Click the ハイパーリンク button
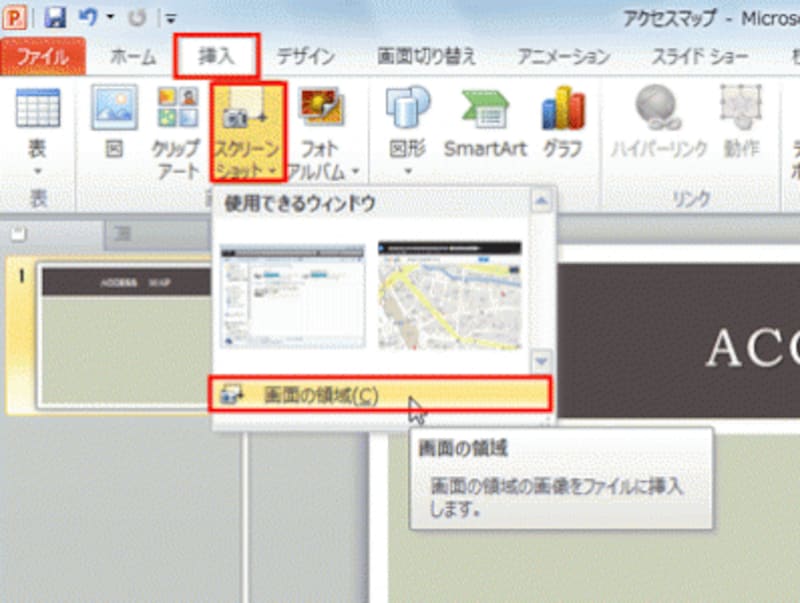This screenshot has height=603, width=800. pos(659,122)
